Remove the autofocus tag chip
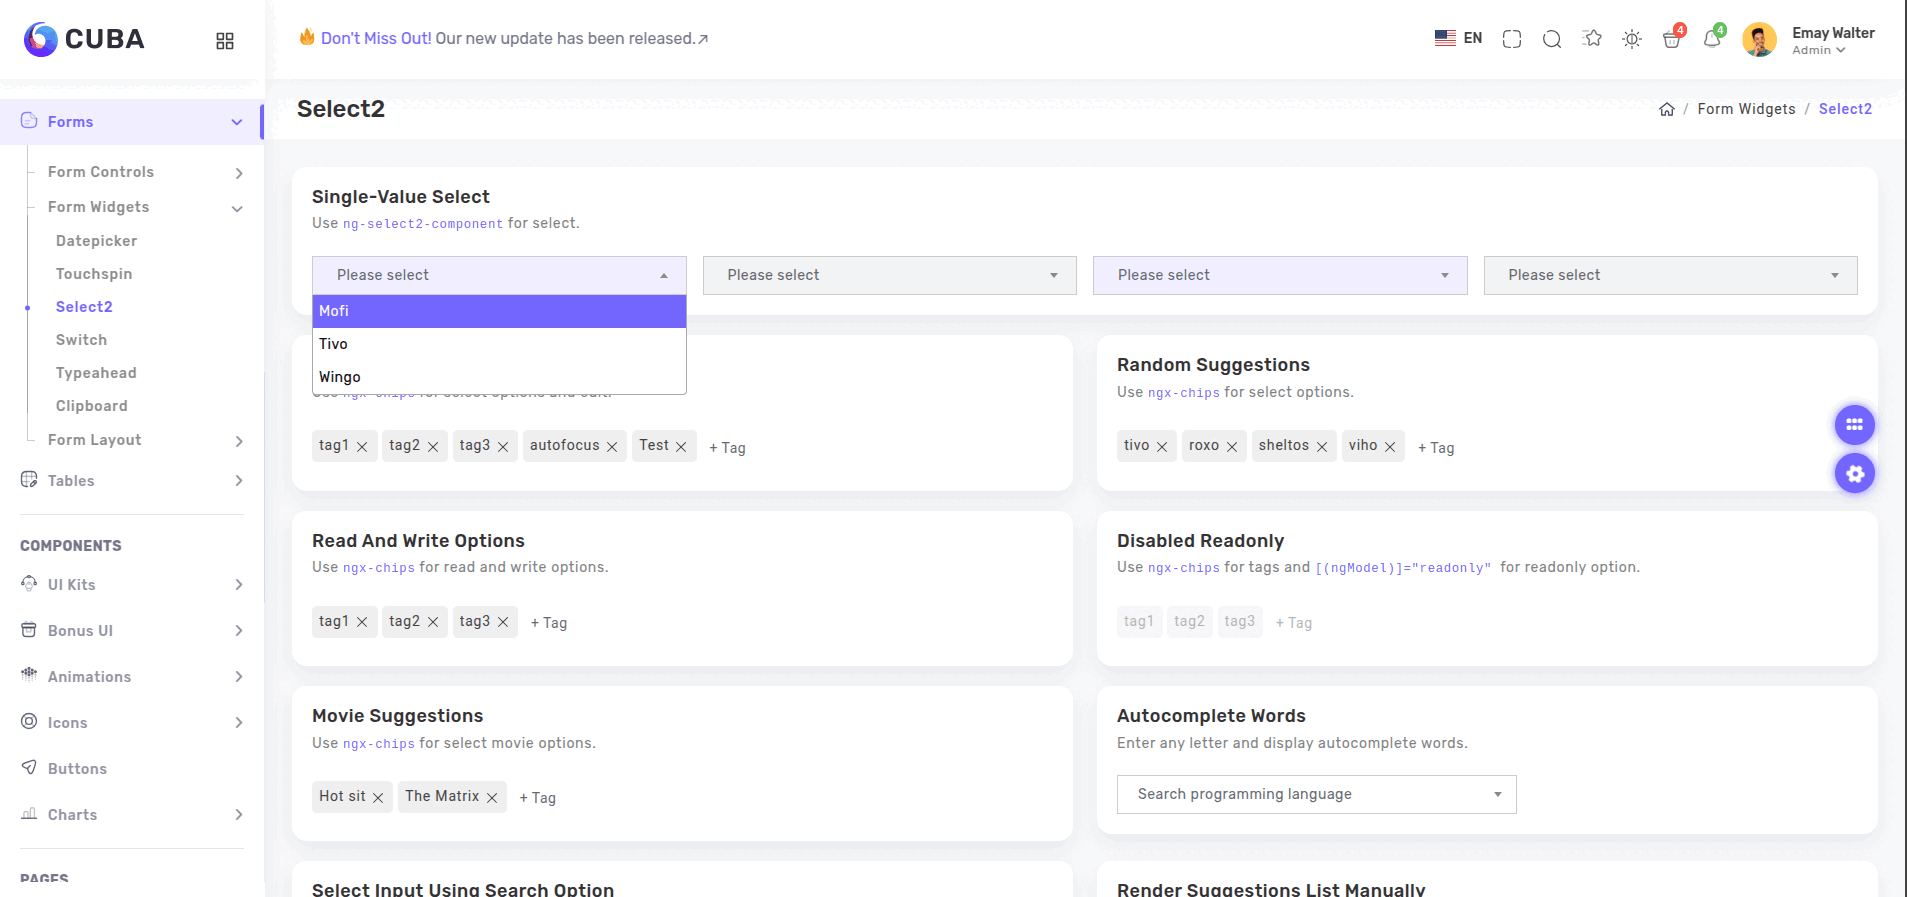This screenshot has width=1907, height=897. click(612, 447)
